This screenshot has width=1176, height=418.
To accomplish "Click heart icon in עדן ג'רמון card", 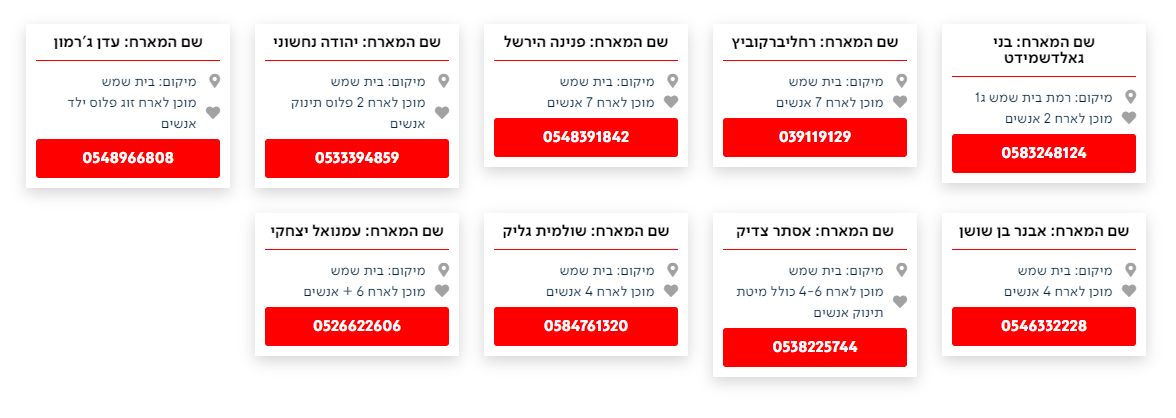I will pos(214,113).
